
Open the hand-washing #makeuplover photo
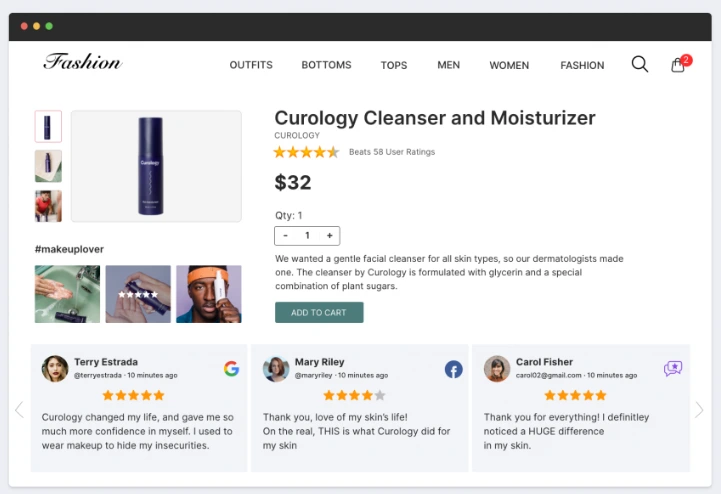67,294
